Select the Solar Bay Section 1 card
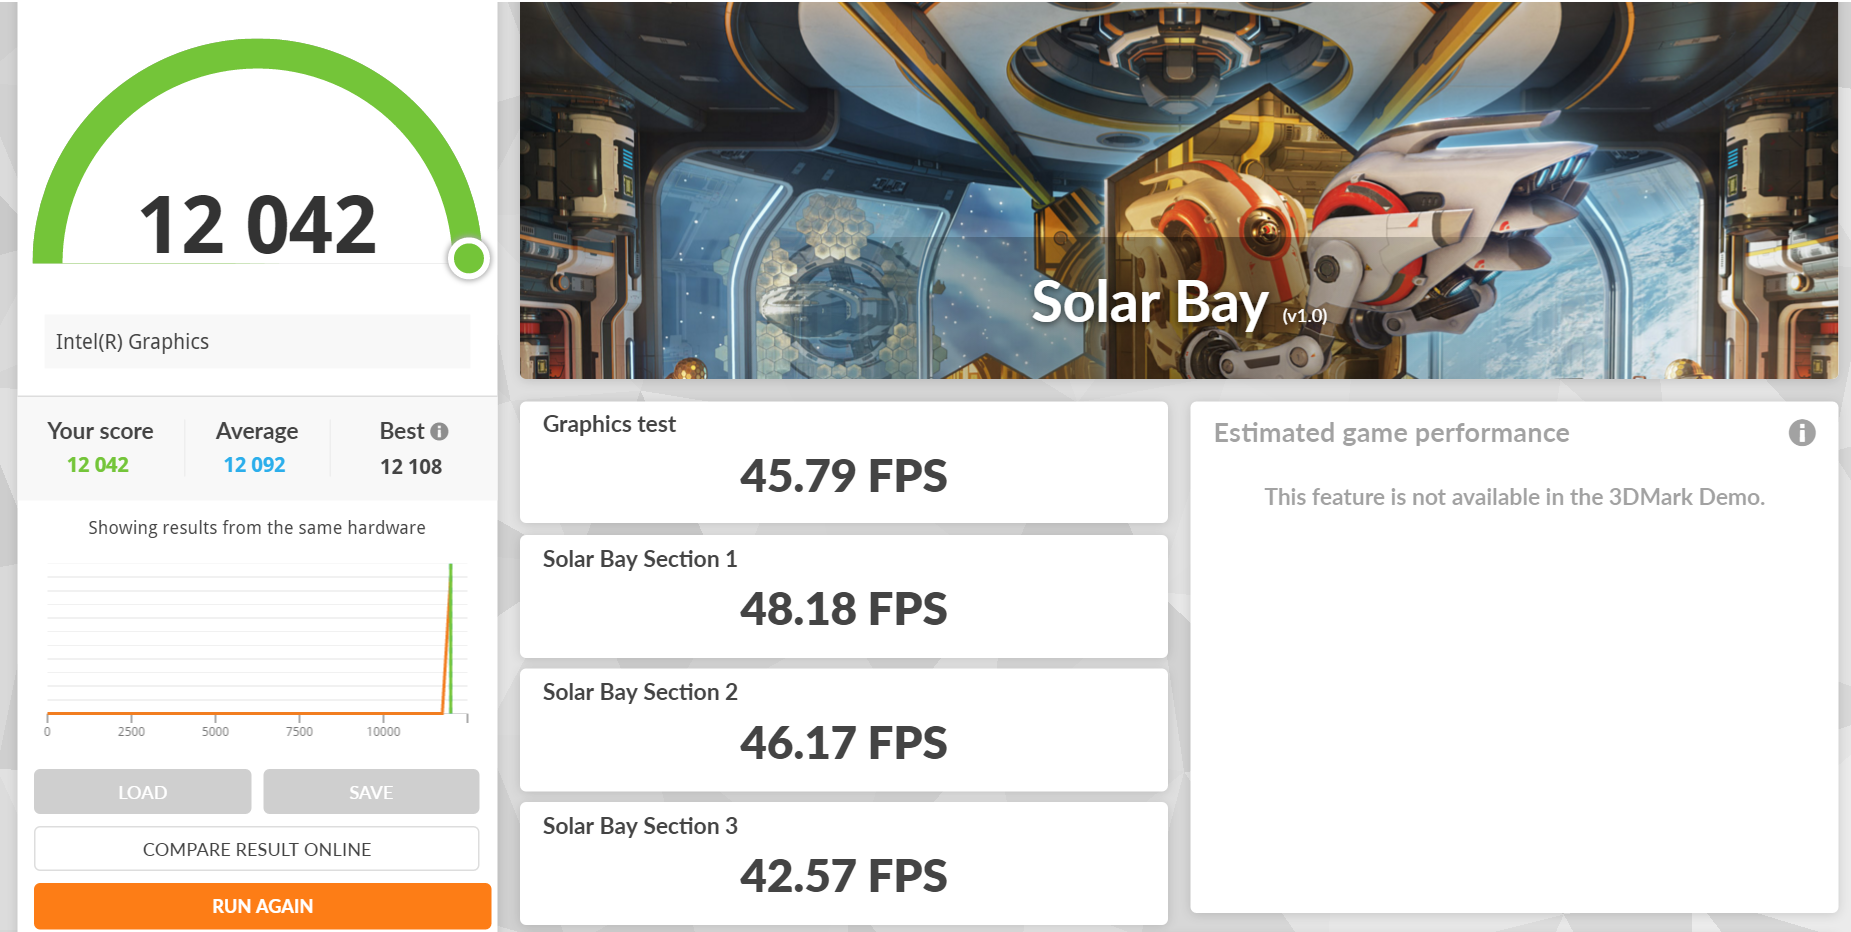This screenshot has width=1851, height=932. coord(843,596)
